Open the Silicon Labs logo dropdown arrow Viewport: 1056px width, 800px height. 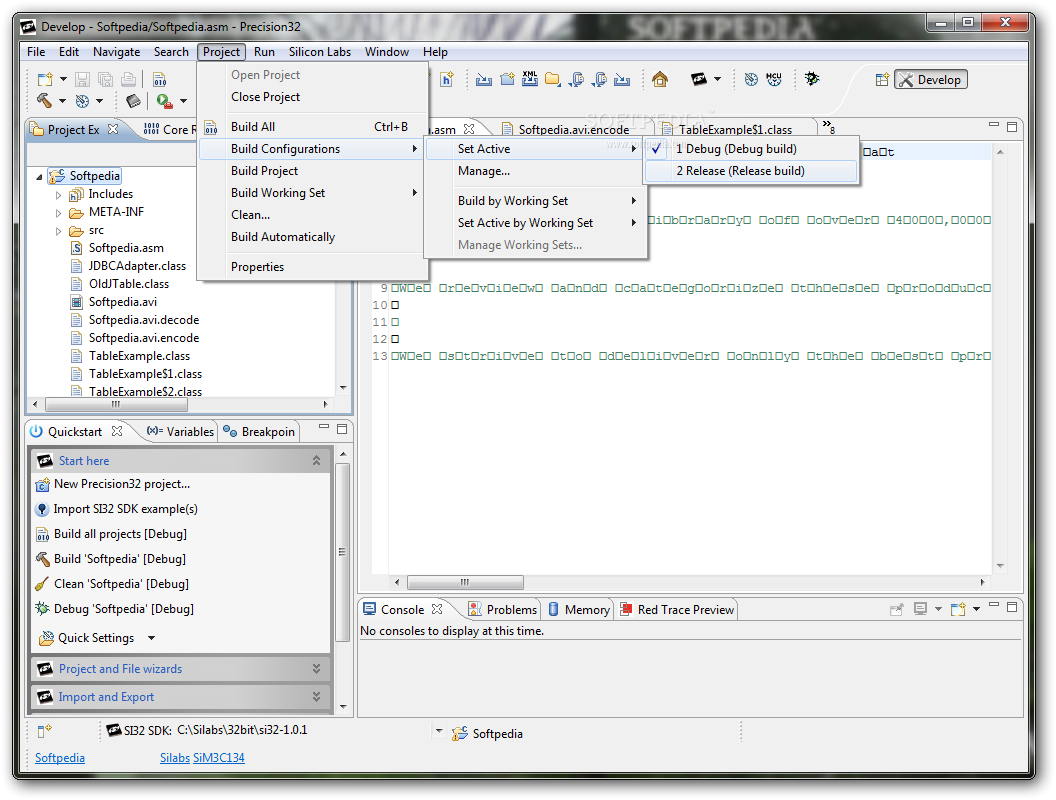tap(717, 79)
